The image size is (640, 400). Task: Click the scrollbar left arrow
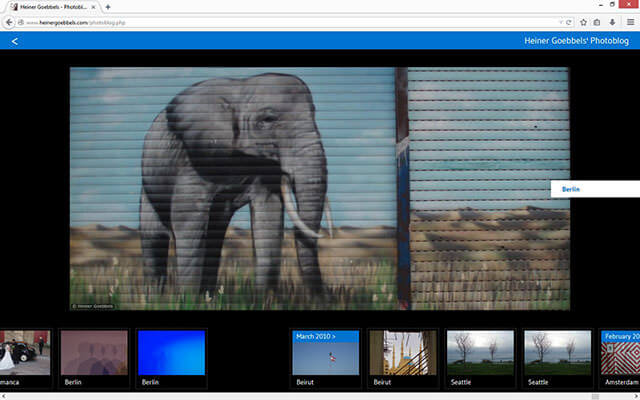[3, 397]
